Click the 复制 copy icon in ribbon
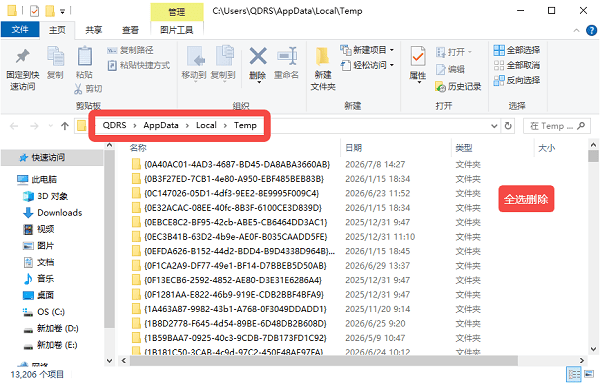 pyautogui.click(x=55, y=57)
